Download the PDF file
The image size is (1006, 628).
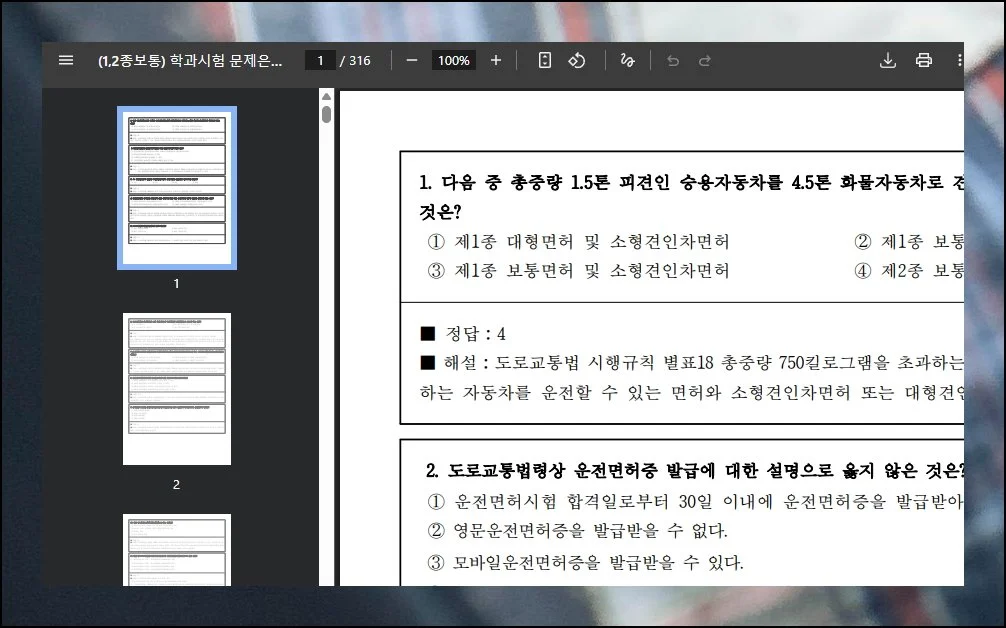887,60
